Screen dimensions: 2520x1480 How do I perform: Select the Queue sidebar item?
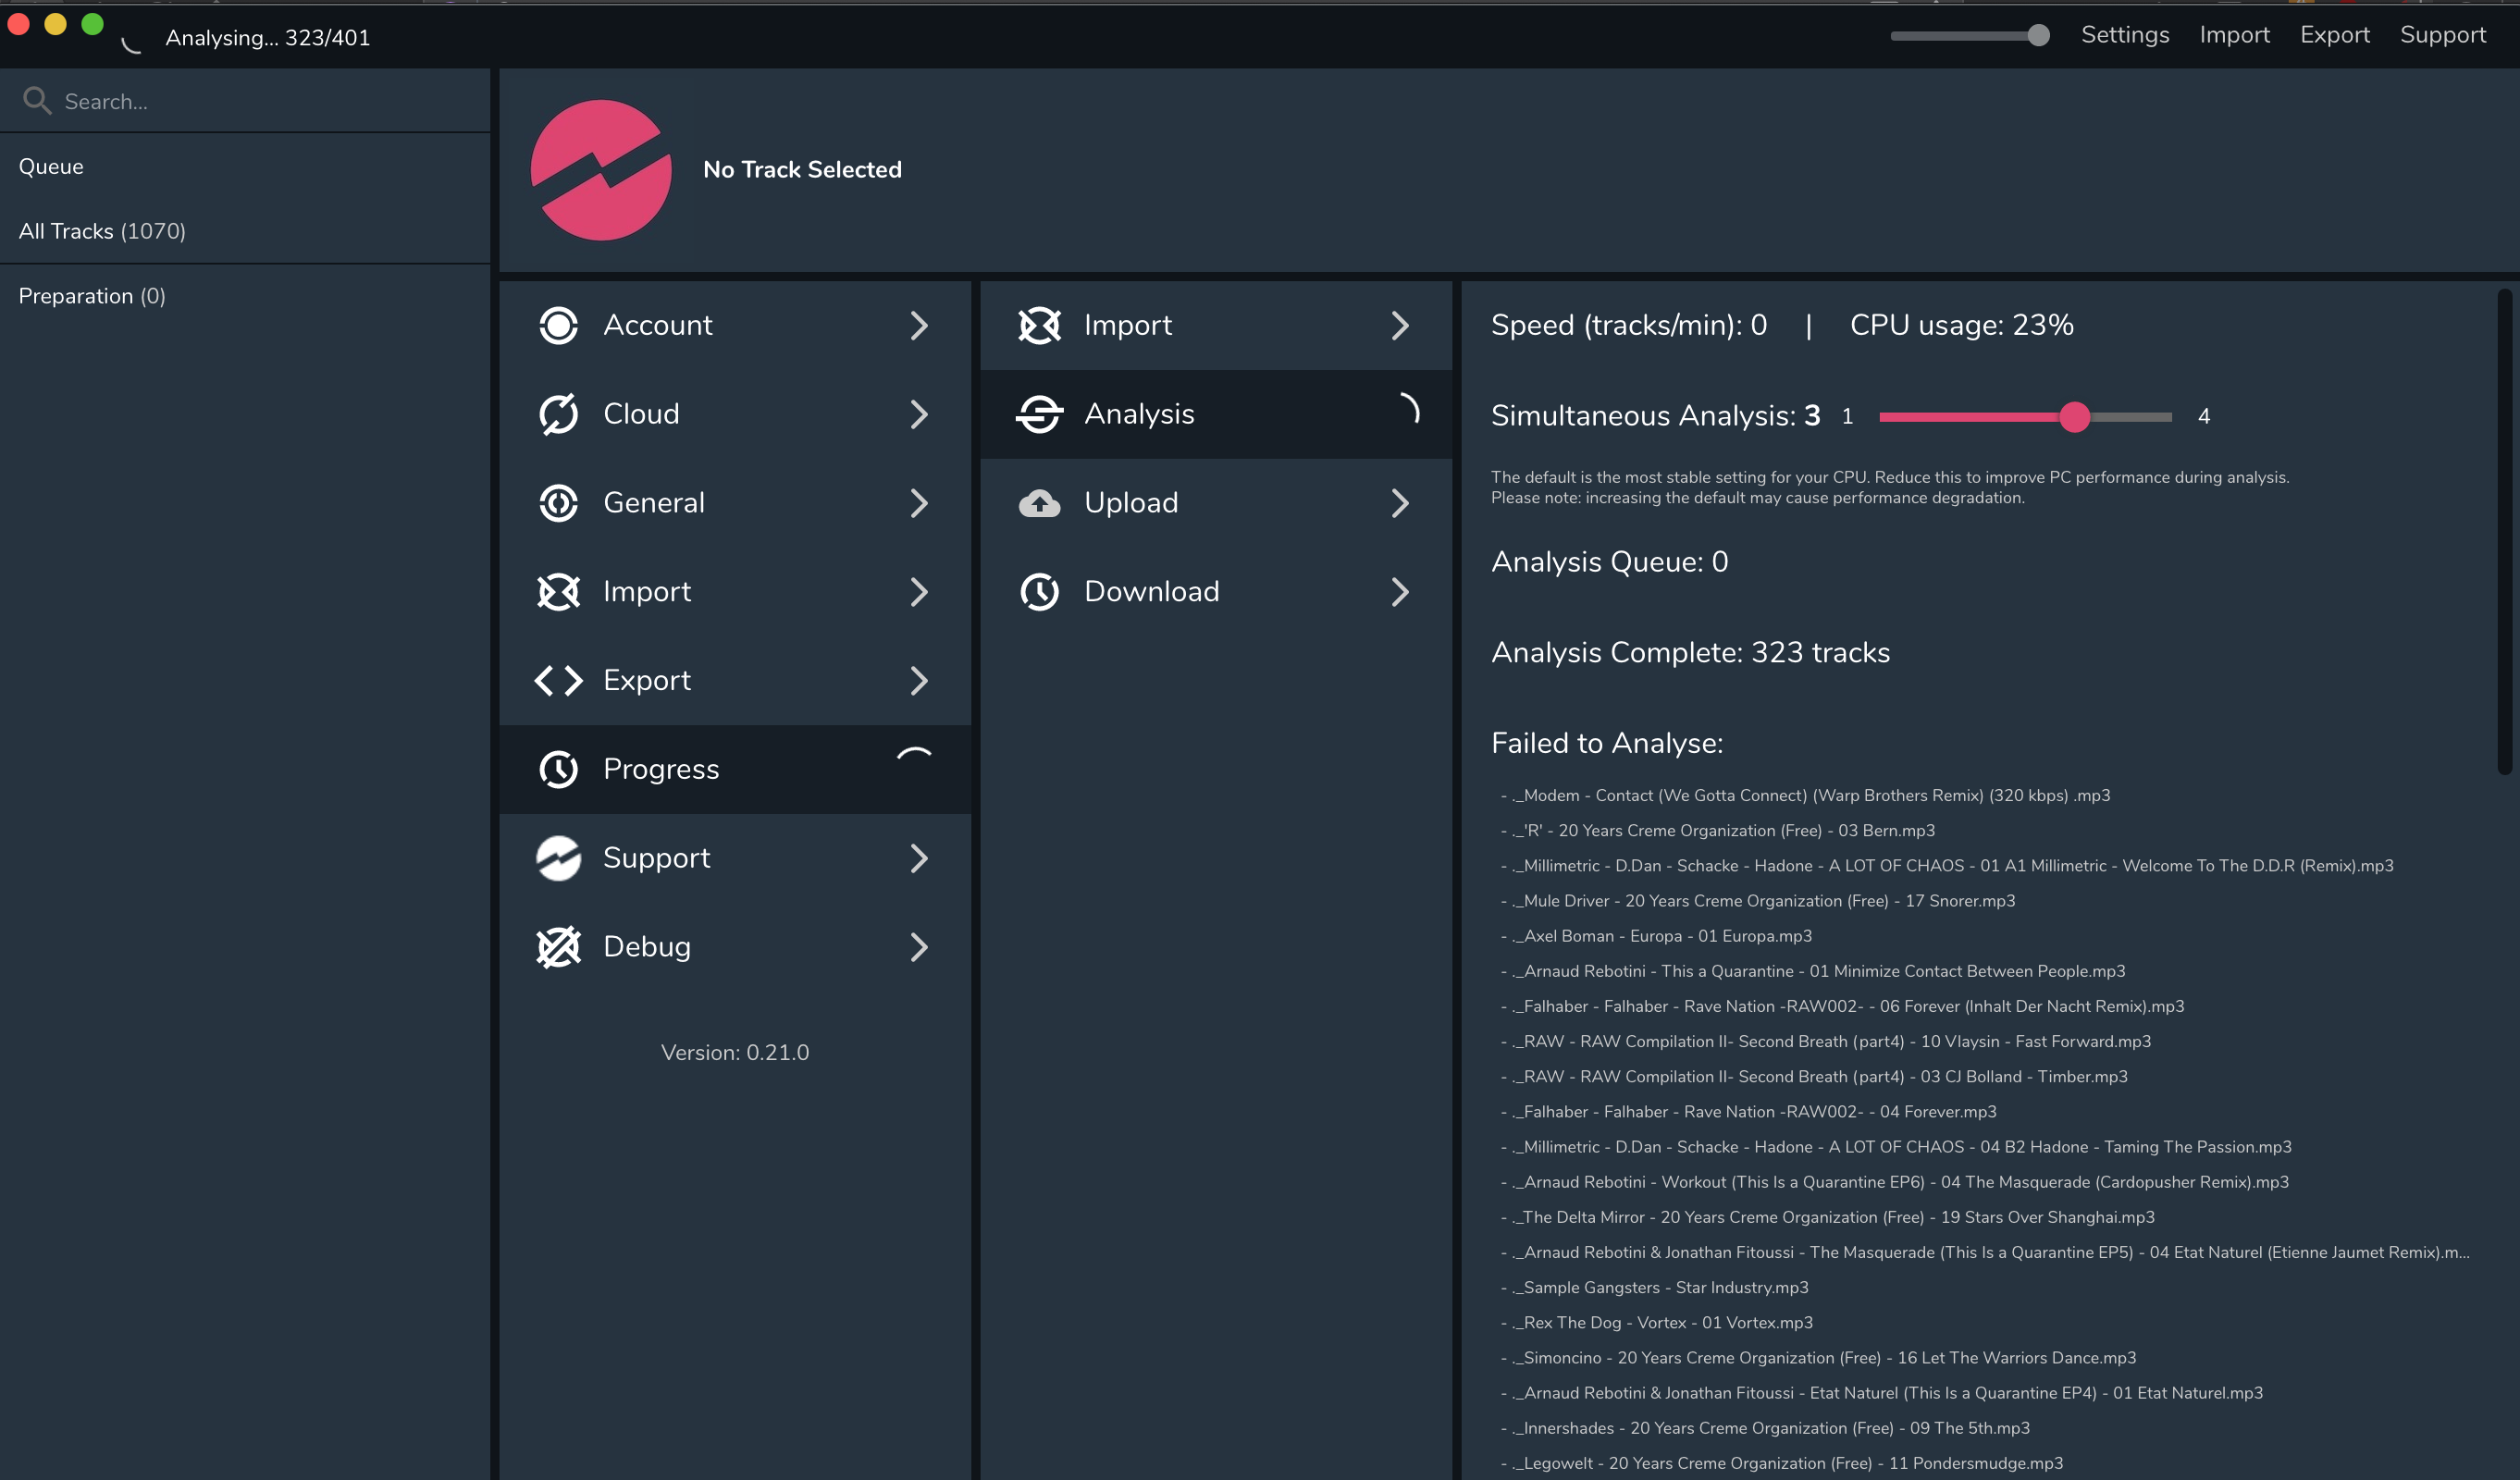click(51, 167)
